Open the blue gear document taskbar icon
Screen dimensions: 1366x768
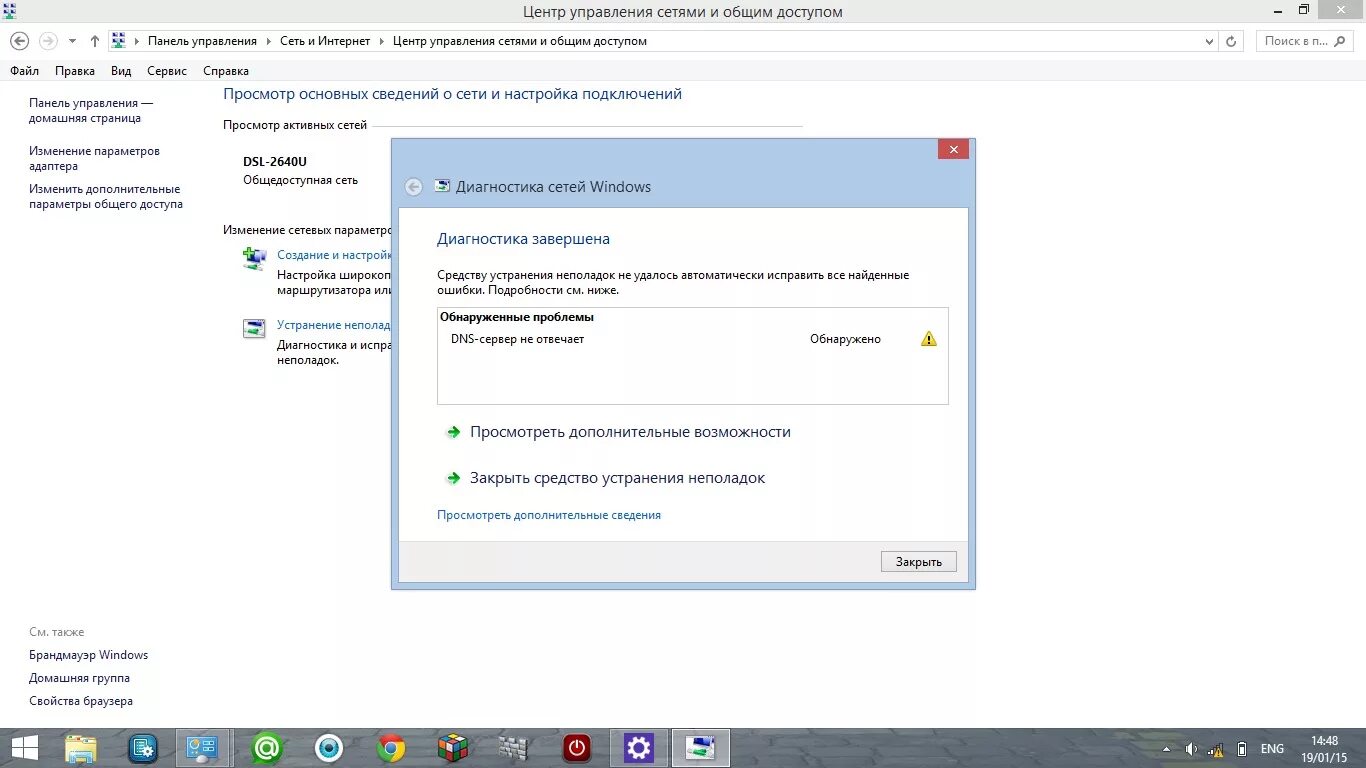tap(143, 748)
